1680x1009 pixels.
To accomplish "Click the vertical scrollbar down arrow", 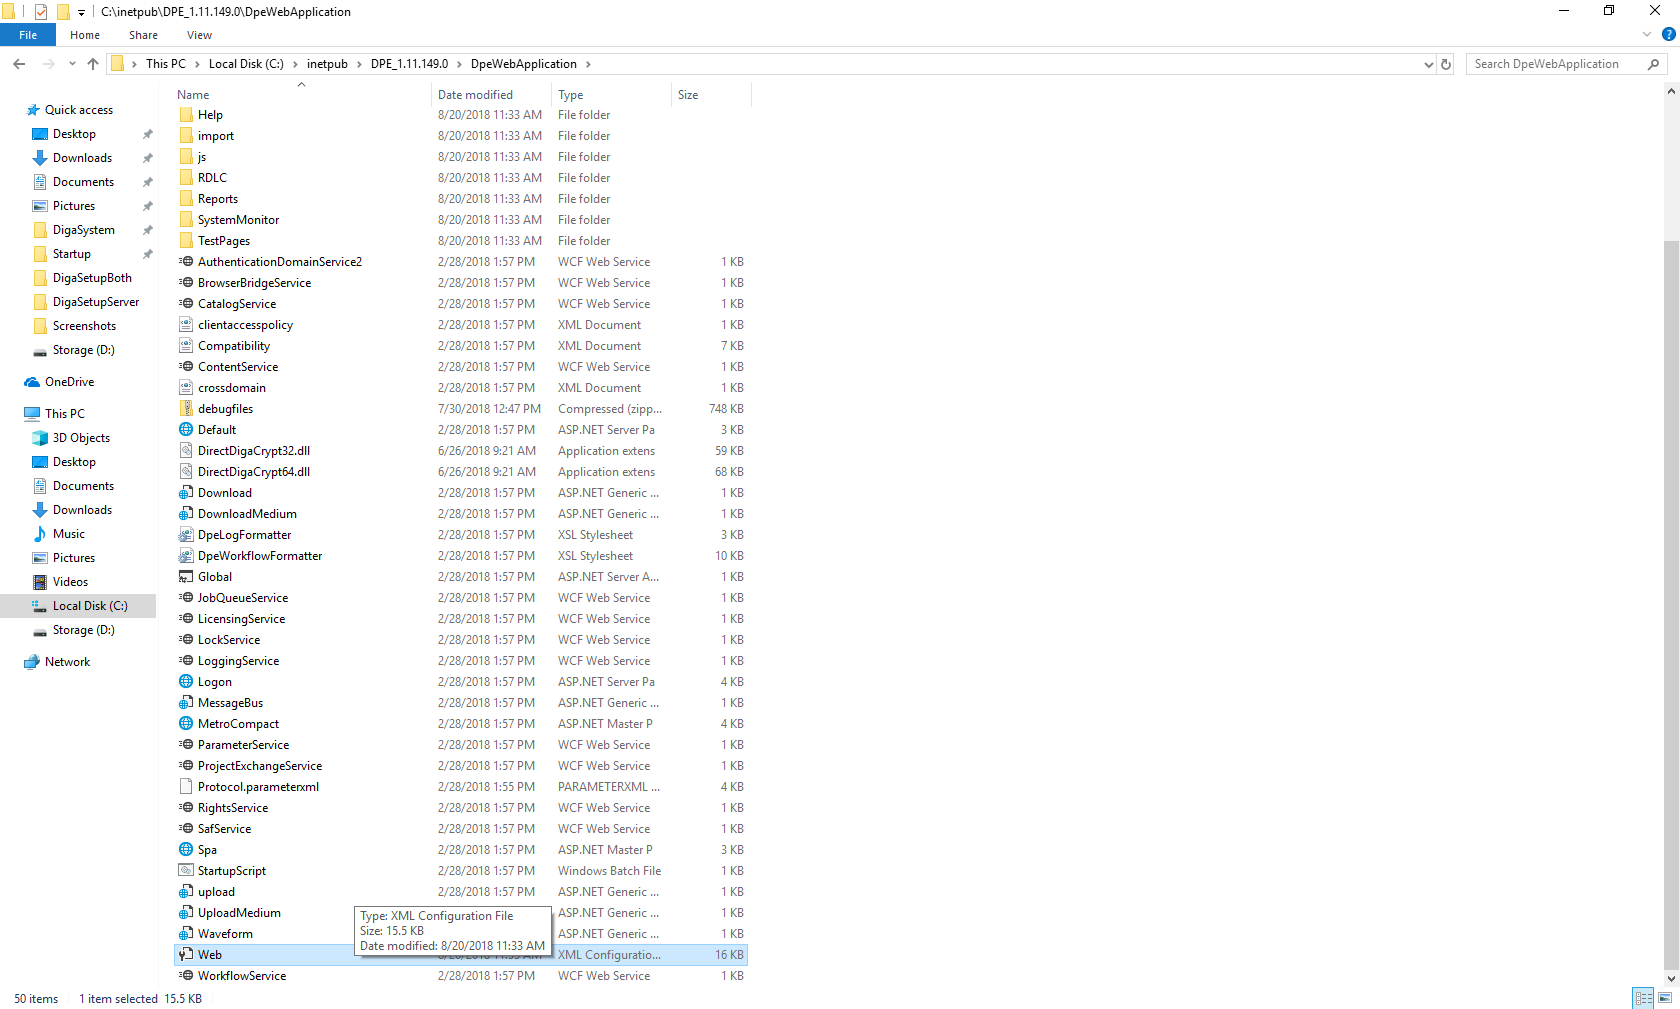I will (x=1671, y=979).
